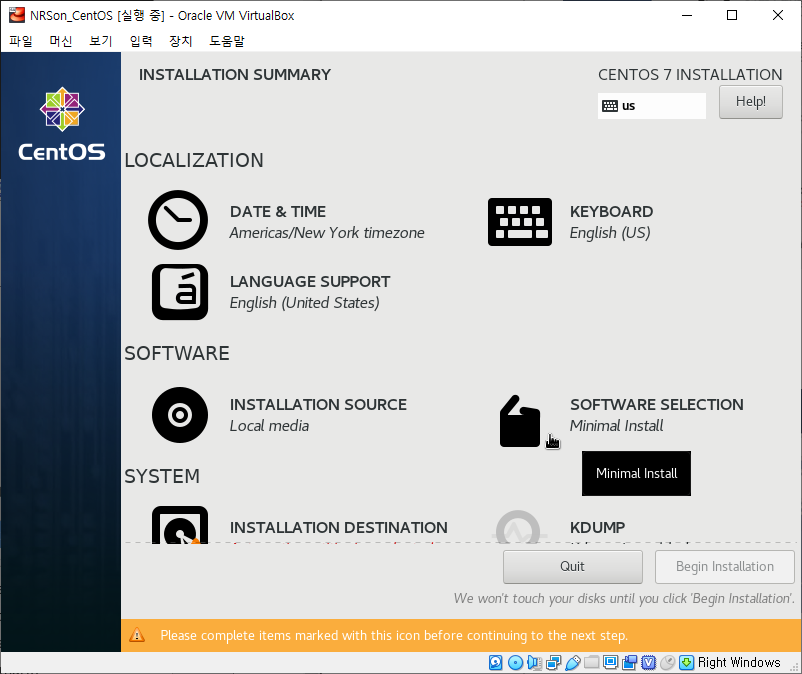Click the warning triangle in orange banner
Viewport: 802px width, 674px height.
point(137,635)
